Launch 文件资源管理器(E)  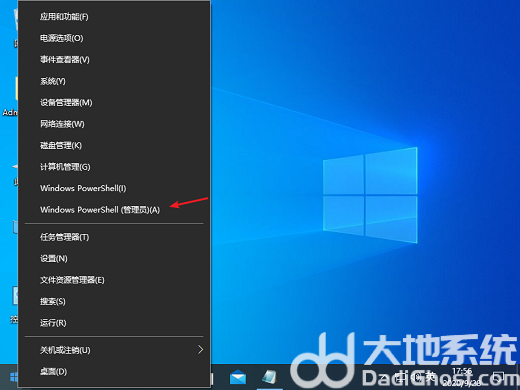pyautogui.click(x=114, y=280)
